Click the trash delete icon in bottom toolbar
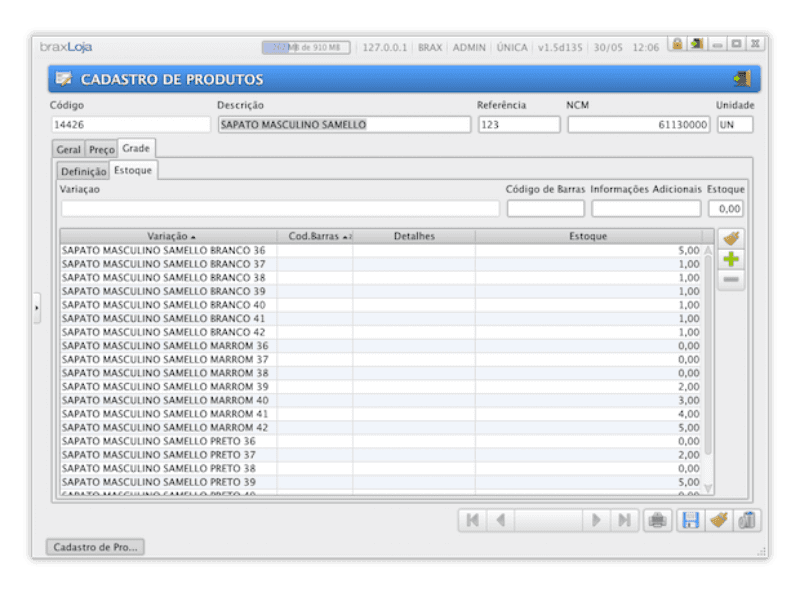The width and height of the screenshot is (800, 600). pos(746,520)
